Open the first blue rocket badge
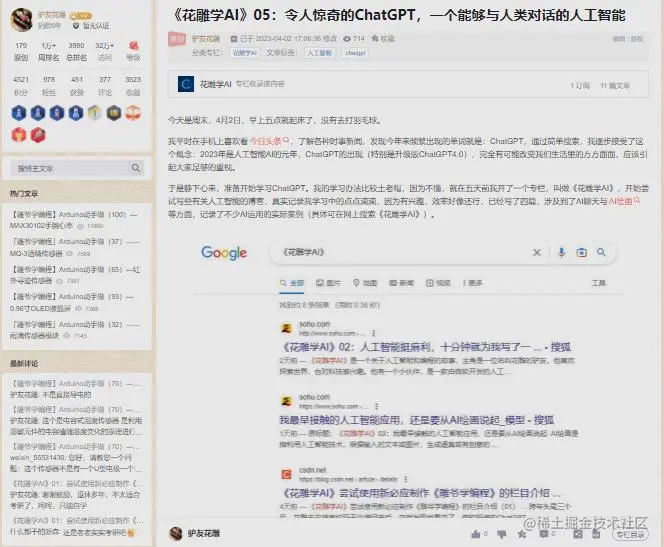This screenshot has height=547, width=664. click(x=19, y=113)
